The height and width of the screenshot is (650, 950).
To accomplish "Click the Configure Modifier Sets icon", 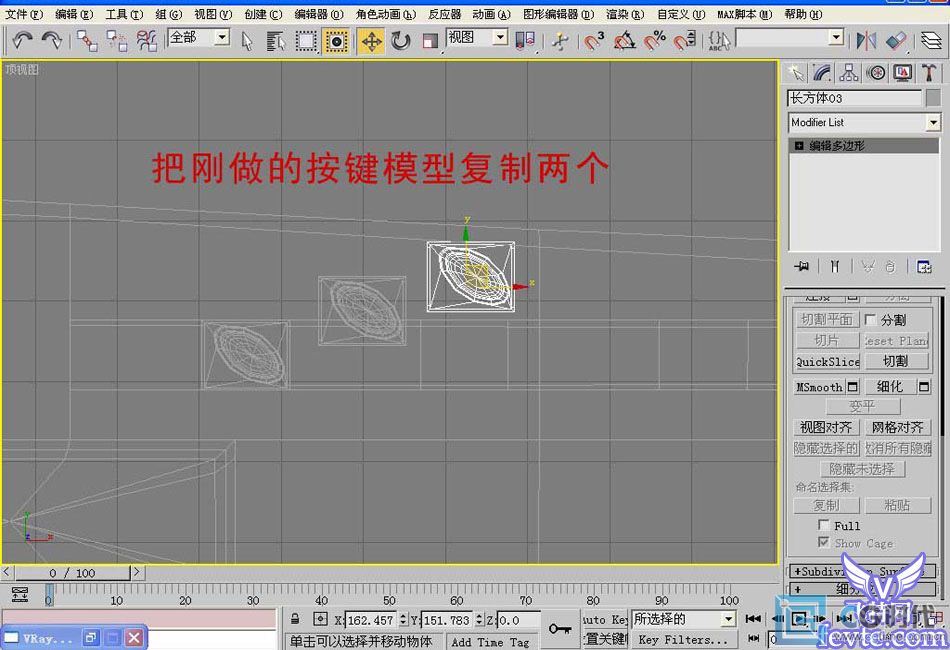I will pos(924,267).
